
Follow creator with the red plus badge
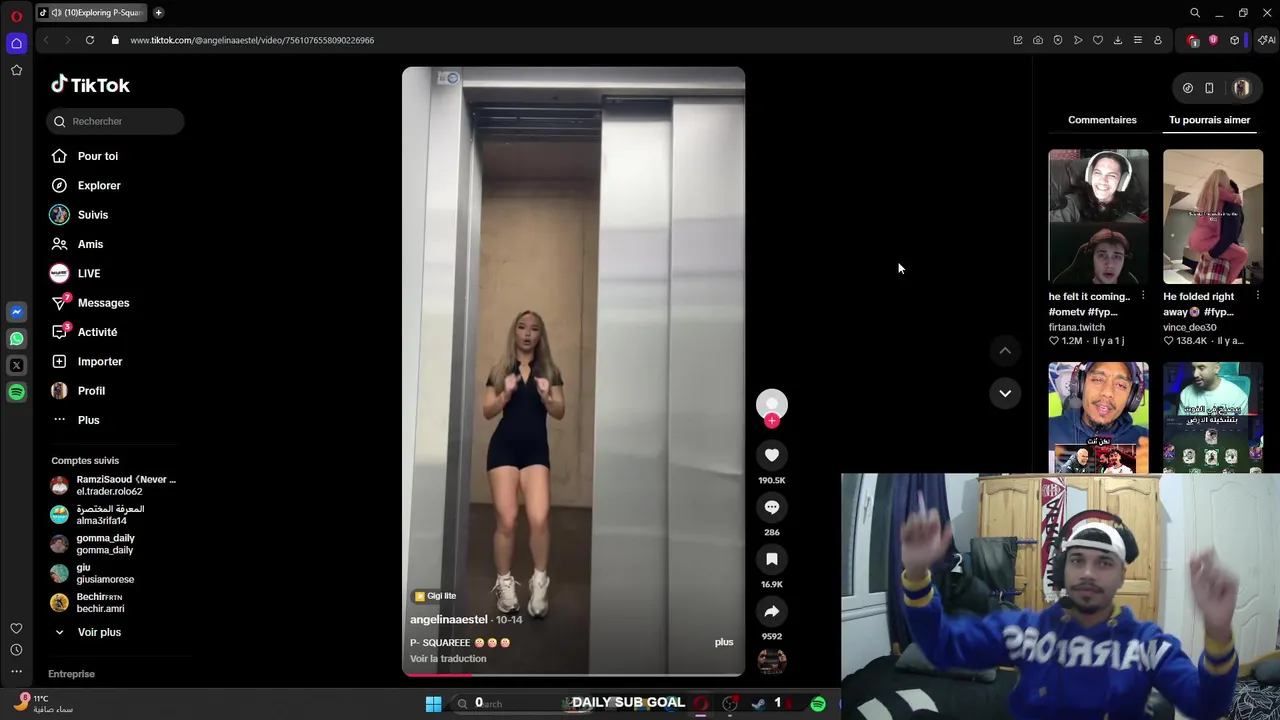click(x=772, y=421)
